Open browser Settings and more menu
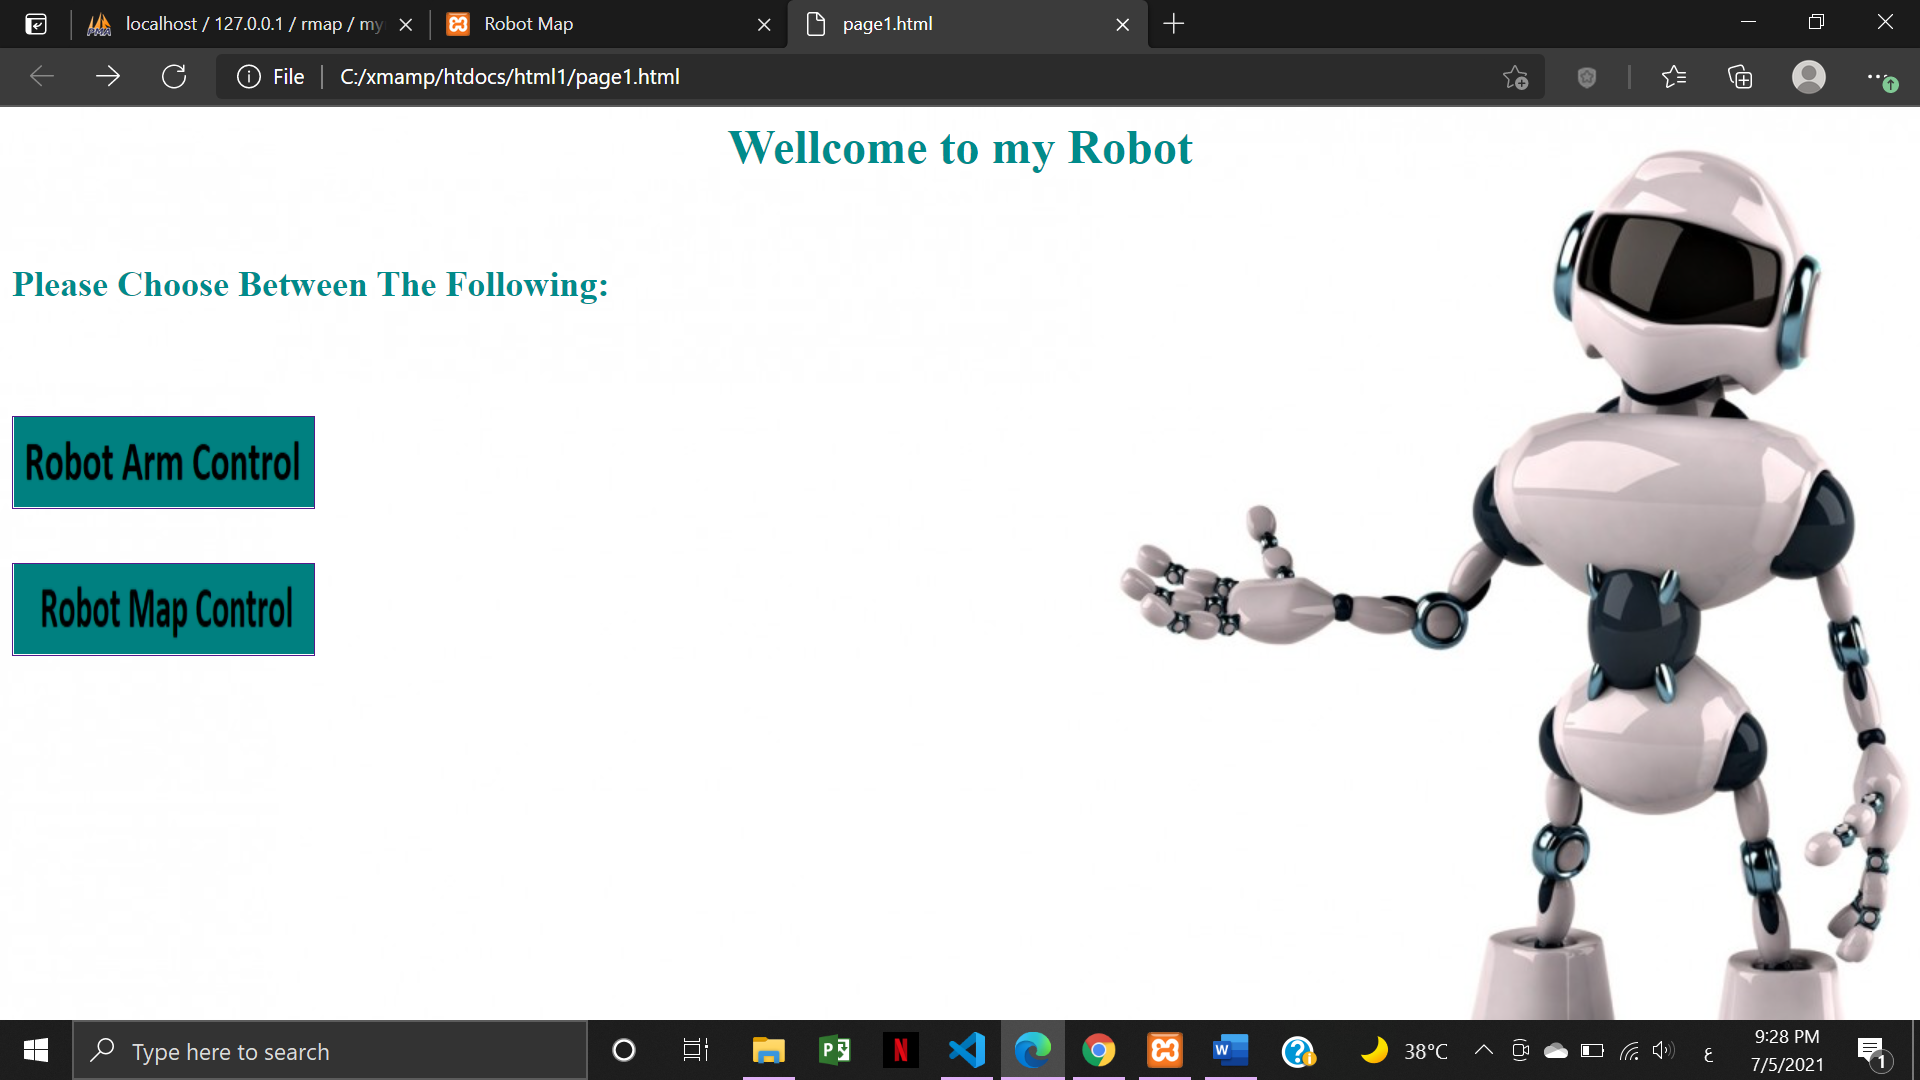Image resolution: width=1920 pixels, height=1080 pixels. (x=1881, y=77)
